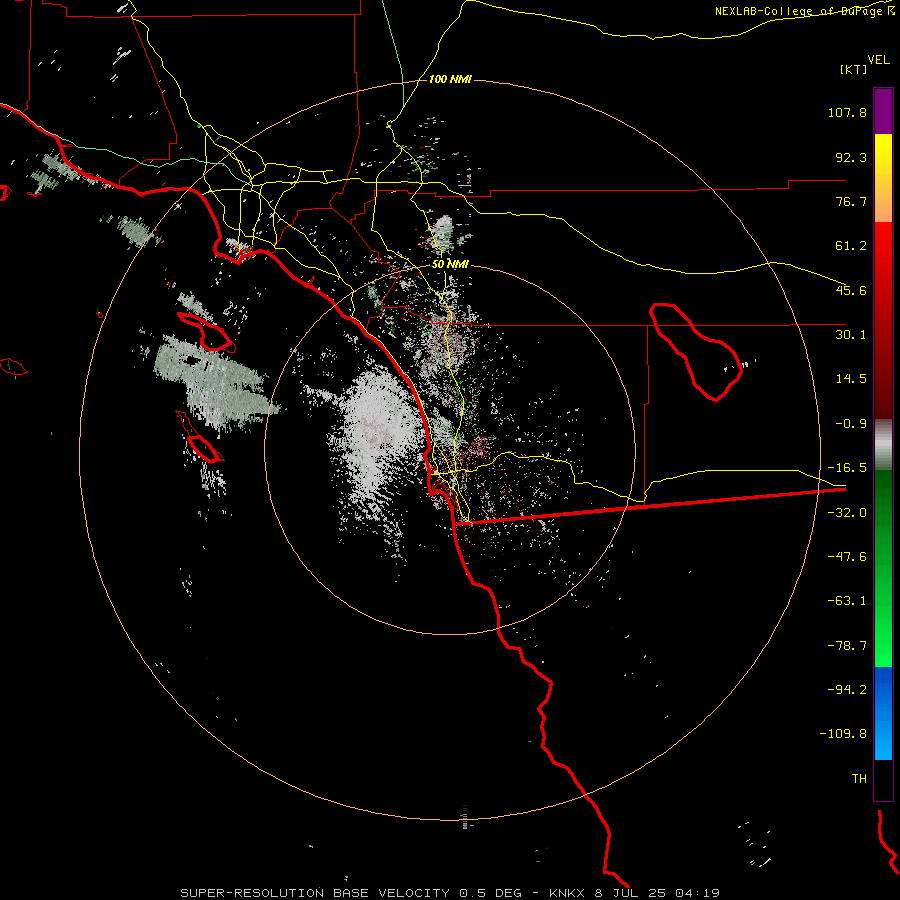Click the 61.2 velocity scale value

click(x=851, y=246)
